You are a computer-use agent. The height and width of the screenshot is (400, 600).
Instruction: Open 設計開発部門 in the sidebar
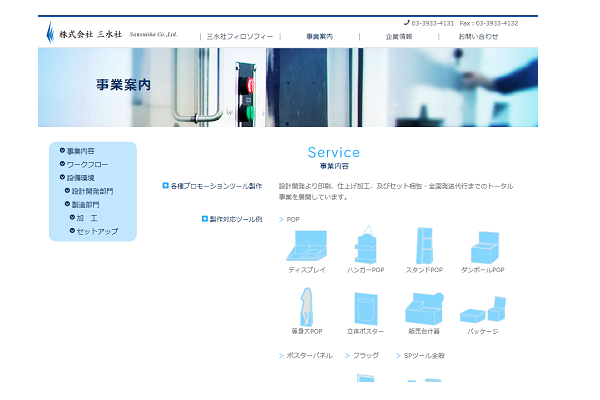[x=92, y=191]
